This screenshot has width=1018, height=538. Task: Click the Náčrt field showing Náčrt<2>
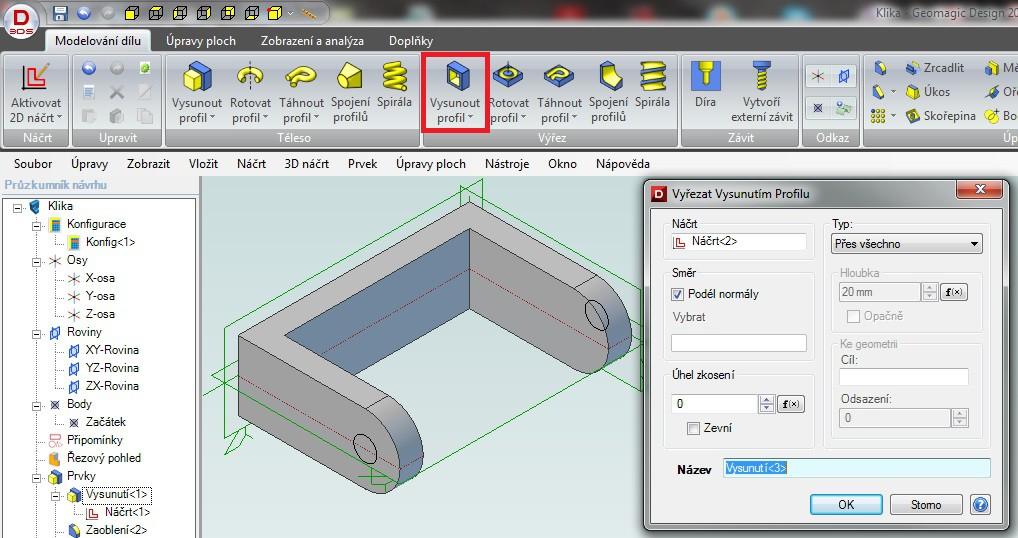739,242
